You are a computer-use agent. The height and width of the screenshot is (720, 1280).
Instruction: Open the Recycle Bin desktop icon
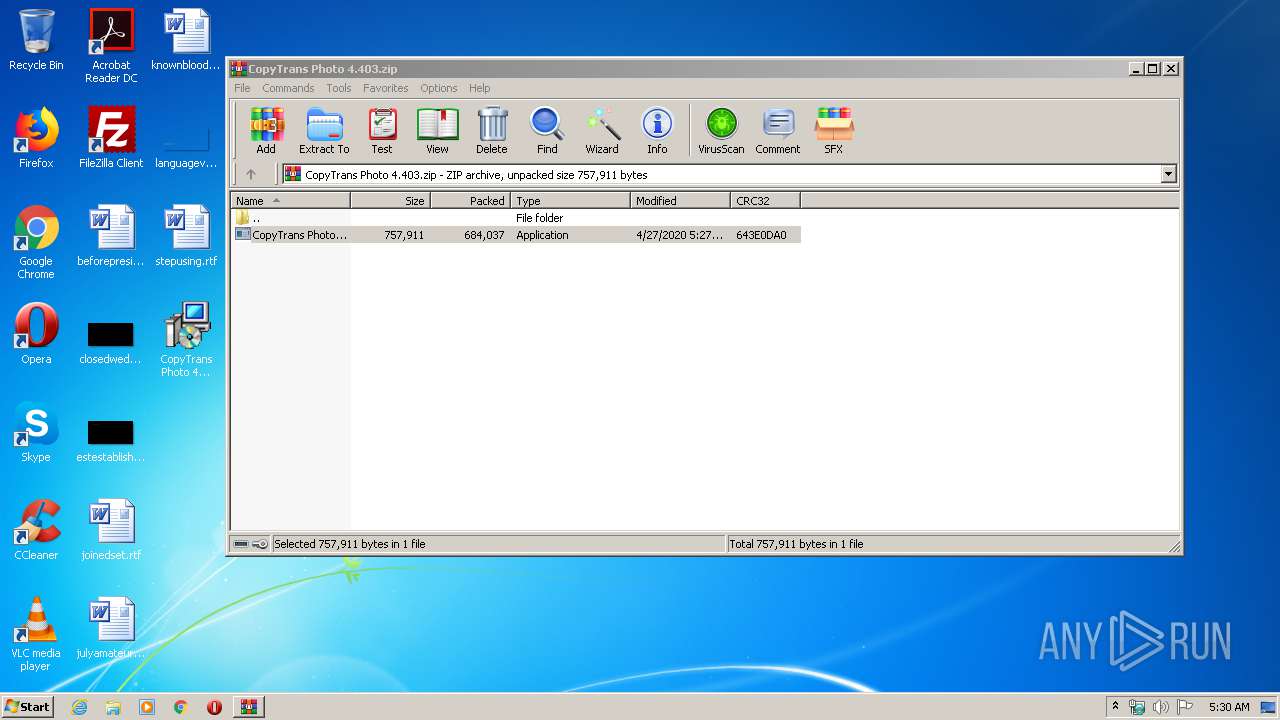click(x=36, y=40)
